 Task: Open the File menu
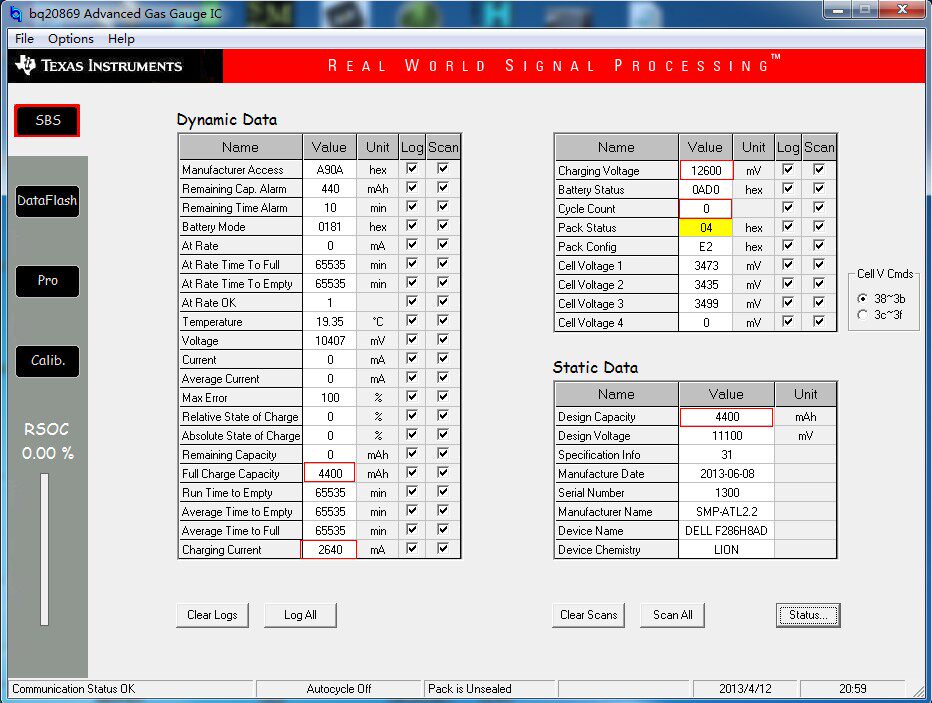tap(24, 39)
